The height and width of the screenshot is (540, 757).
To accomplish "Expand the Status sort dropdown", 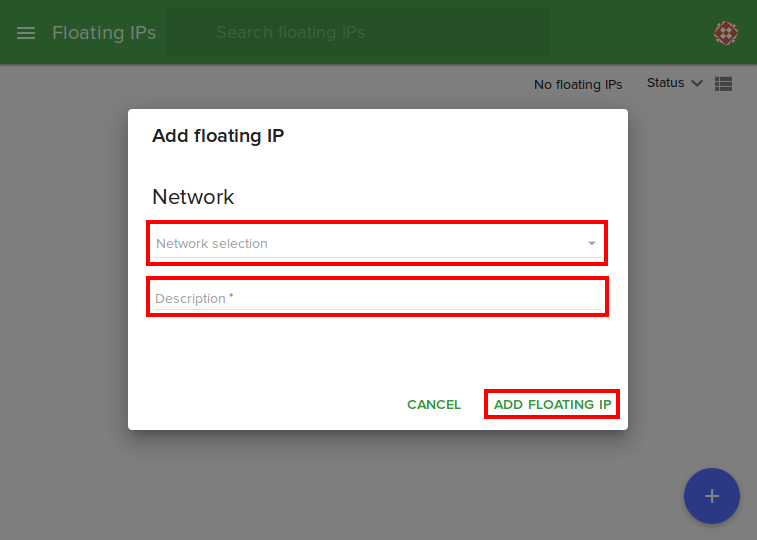I will [666, 83].
